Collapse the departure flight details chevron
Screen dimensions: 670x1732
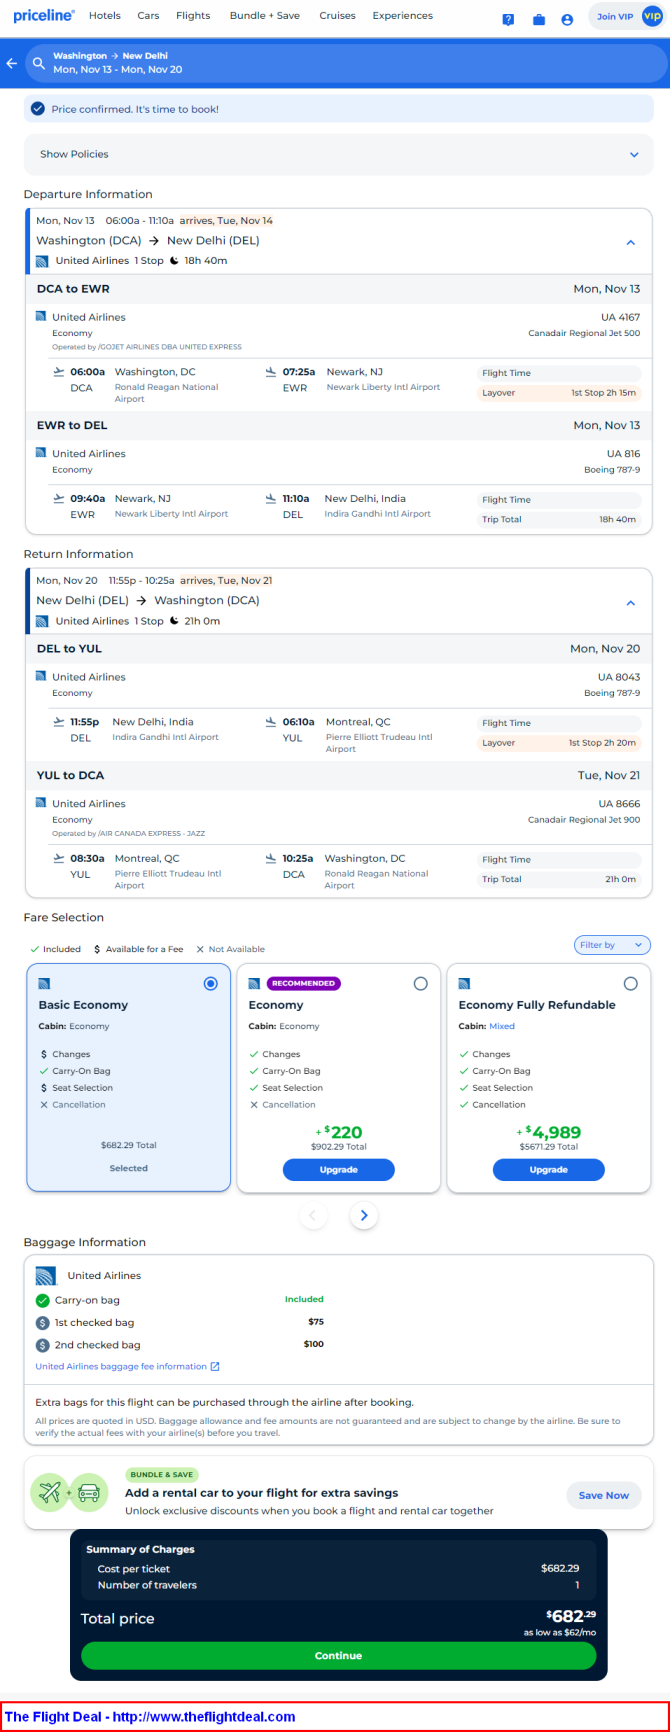(x=630, y=242)
